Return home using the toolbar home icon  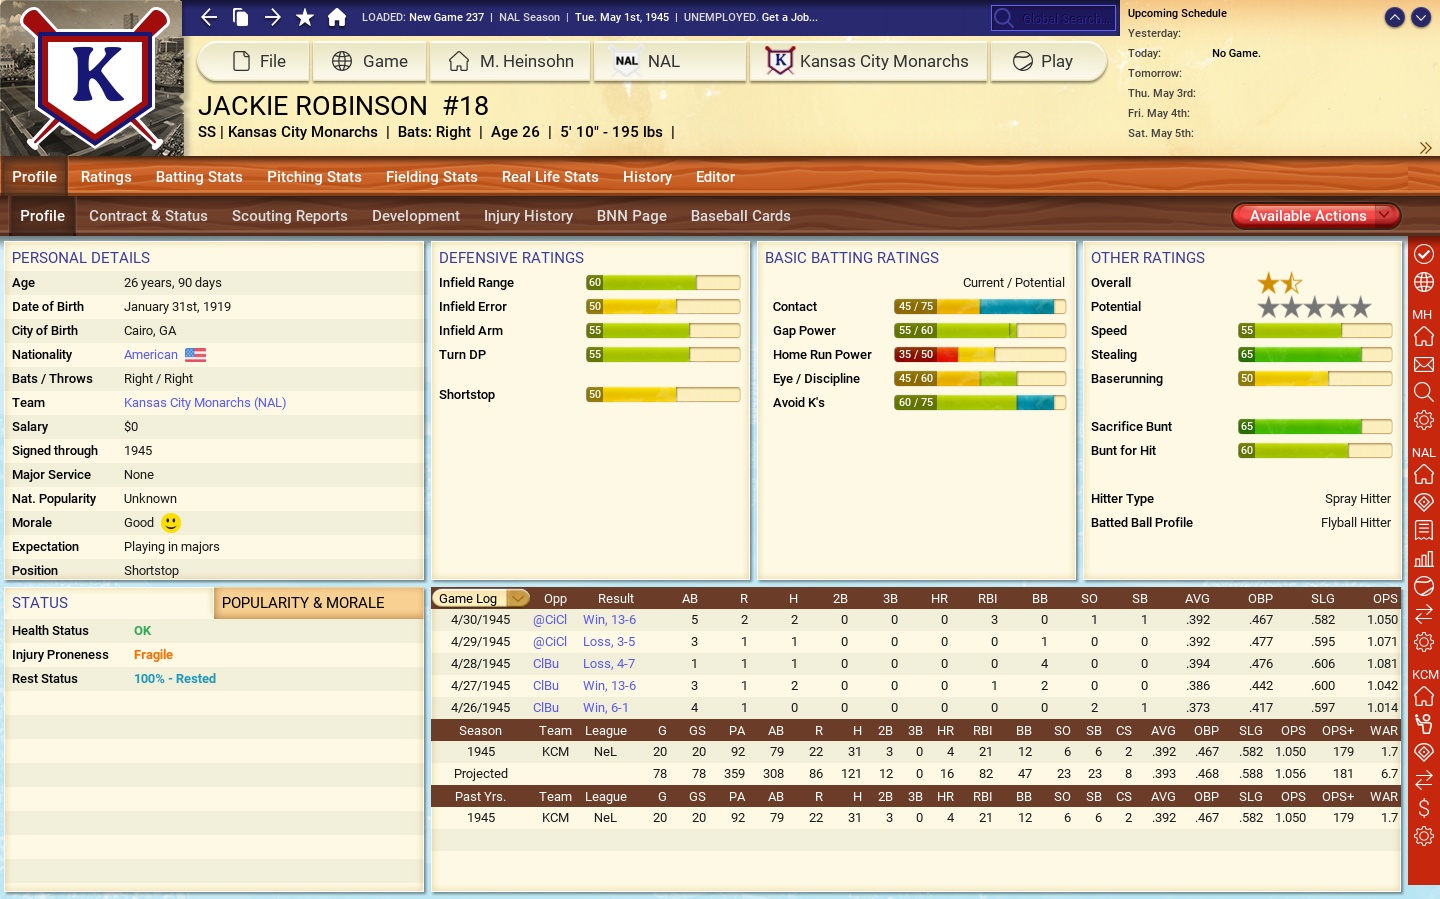click(x=336, y=17)
